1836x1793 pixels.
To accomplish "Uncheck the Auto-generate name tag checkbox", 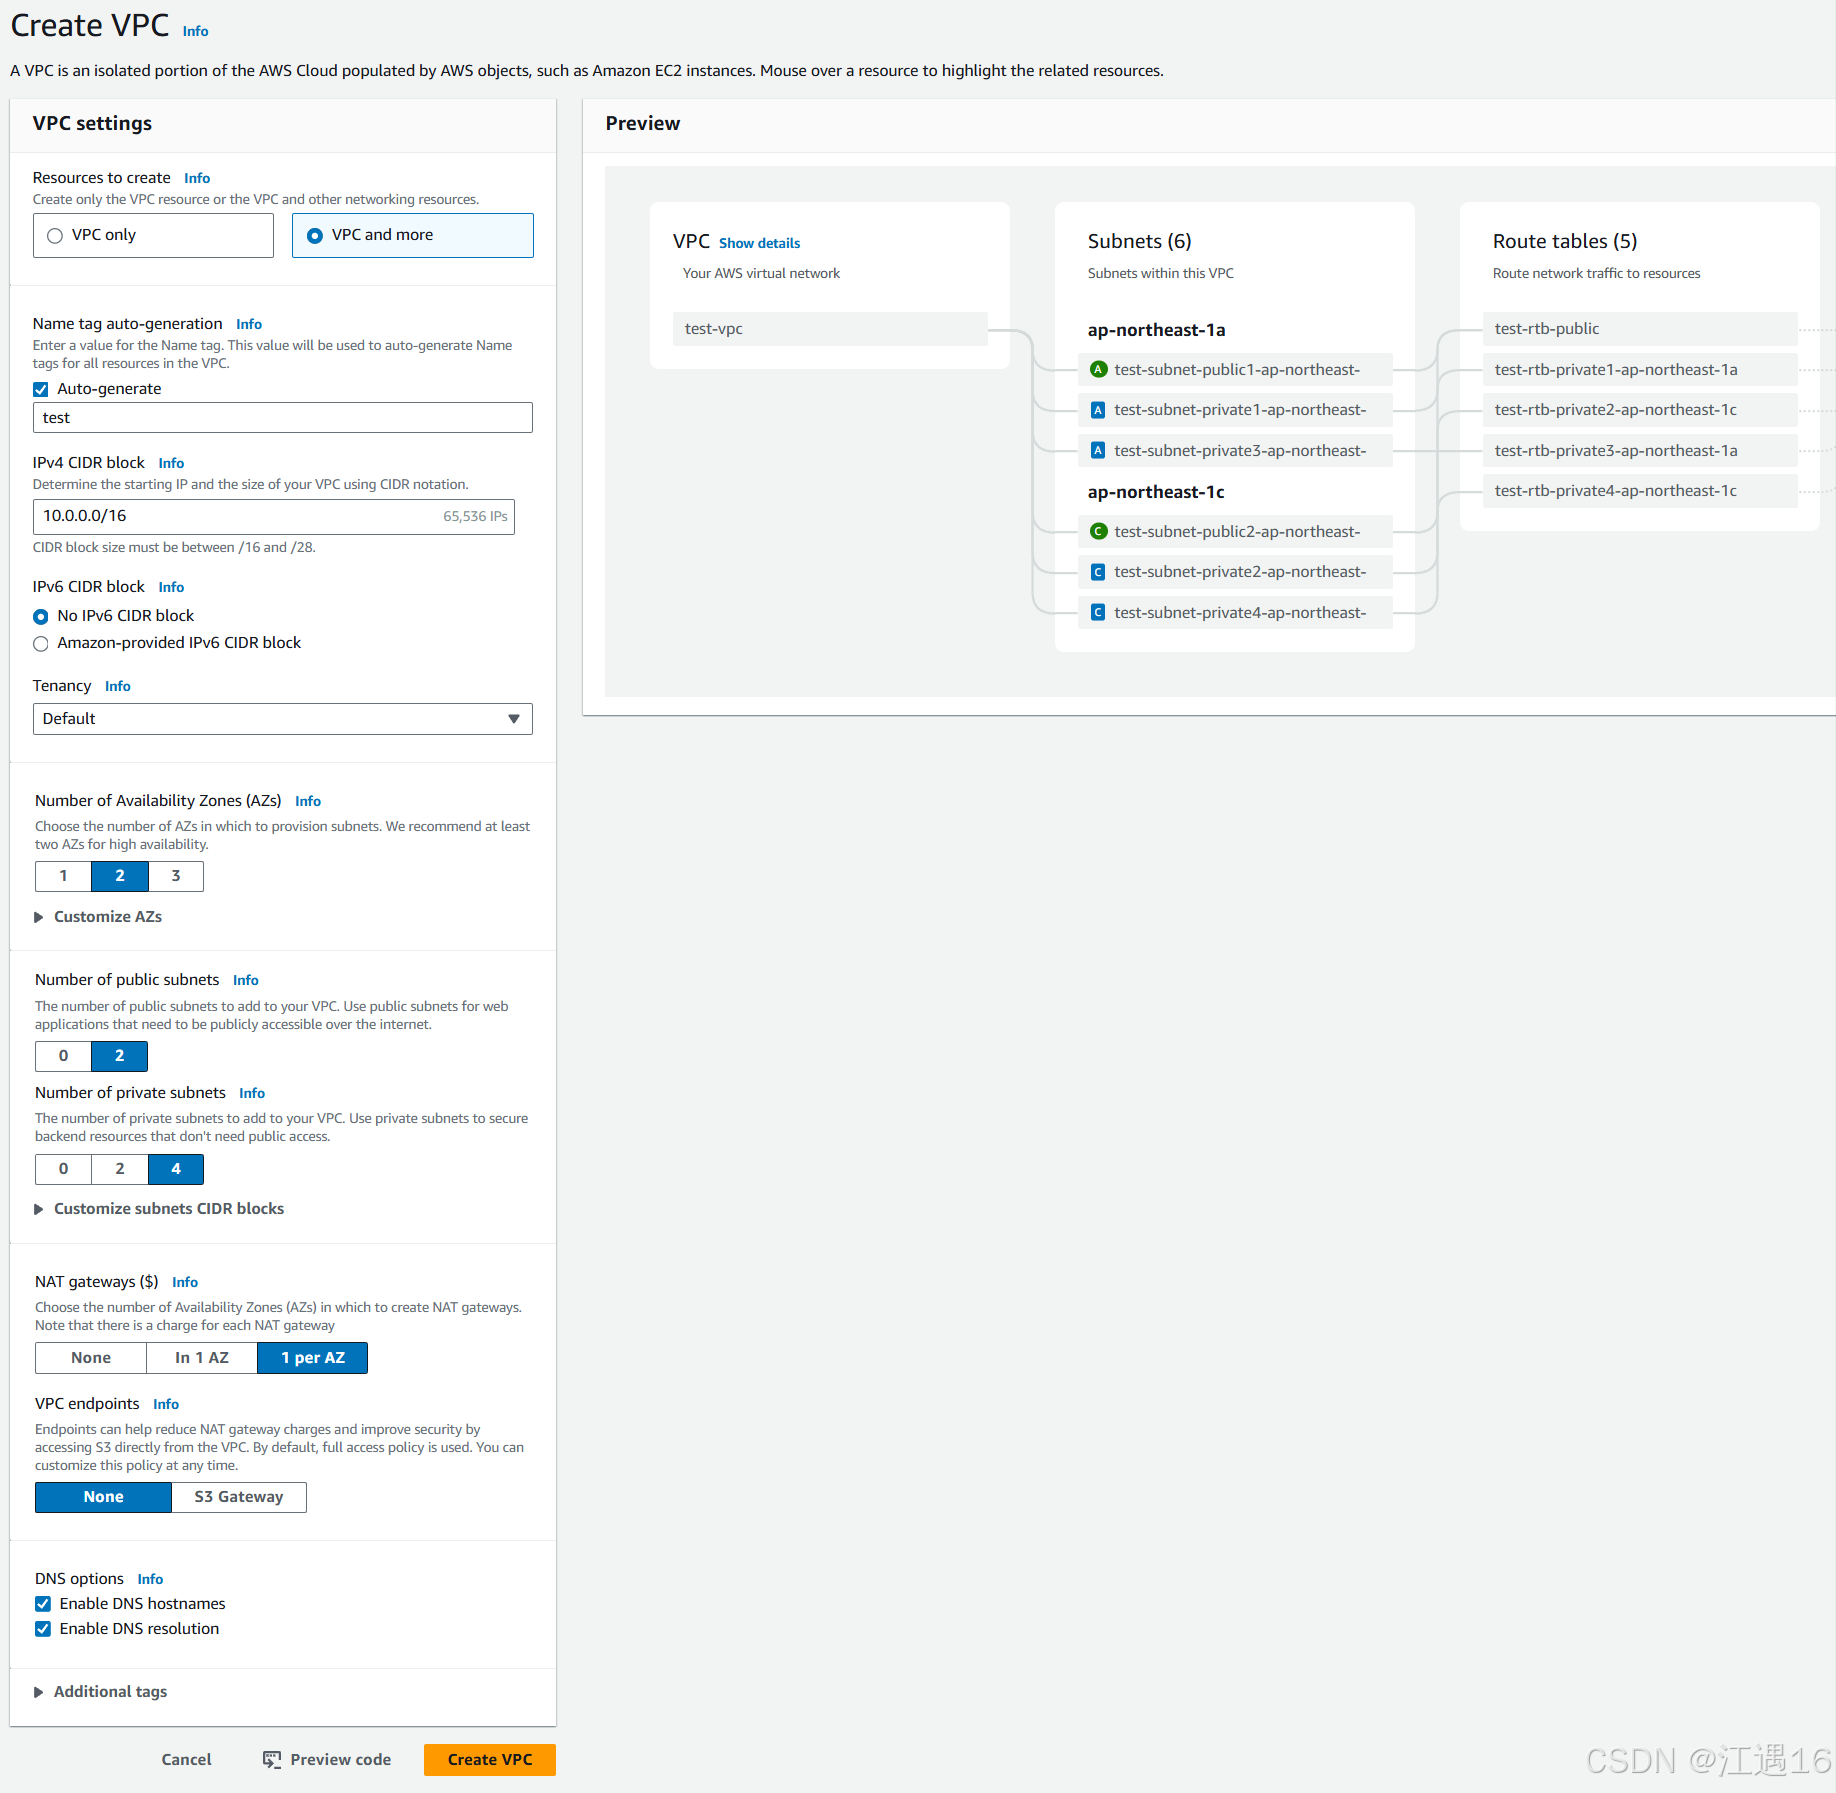I will click(41, 389).
